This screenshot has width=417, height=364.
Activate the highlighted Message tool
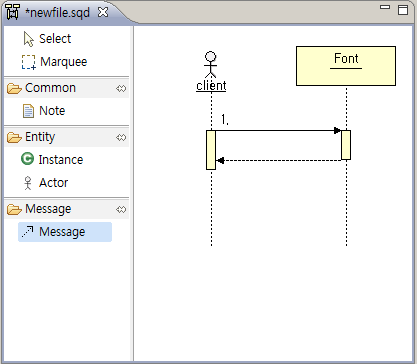click(65, 232)
